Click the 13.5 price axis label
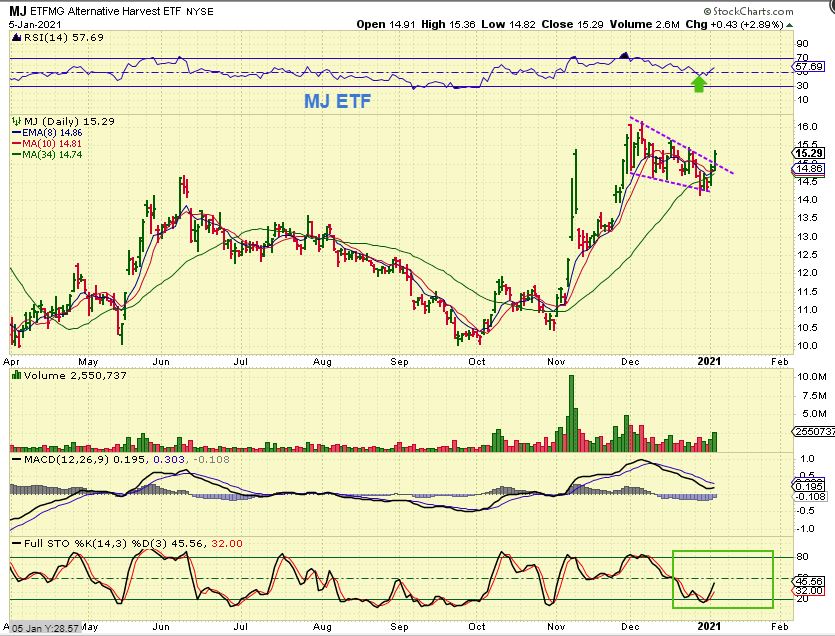The width and height of the screenshot is (835, 636). pos(807,218)
